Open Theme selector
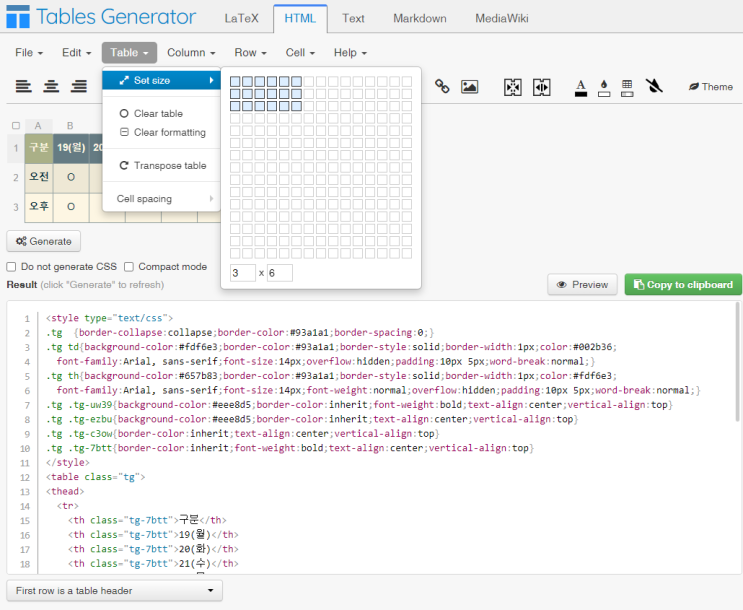743x610 pixels. tap(711, 87)
